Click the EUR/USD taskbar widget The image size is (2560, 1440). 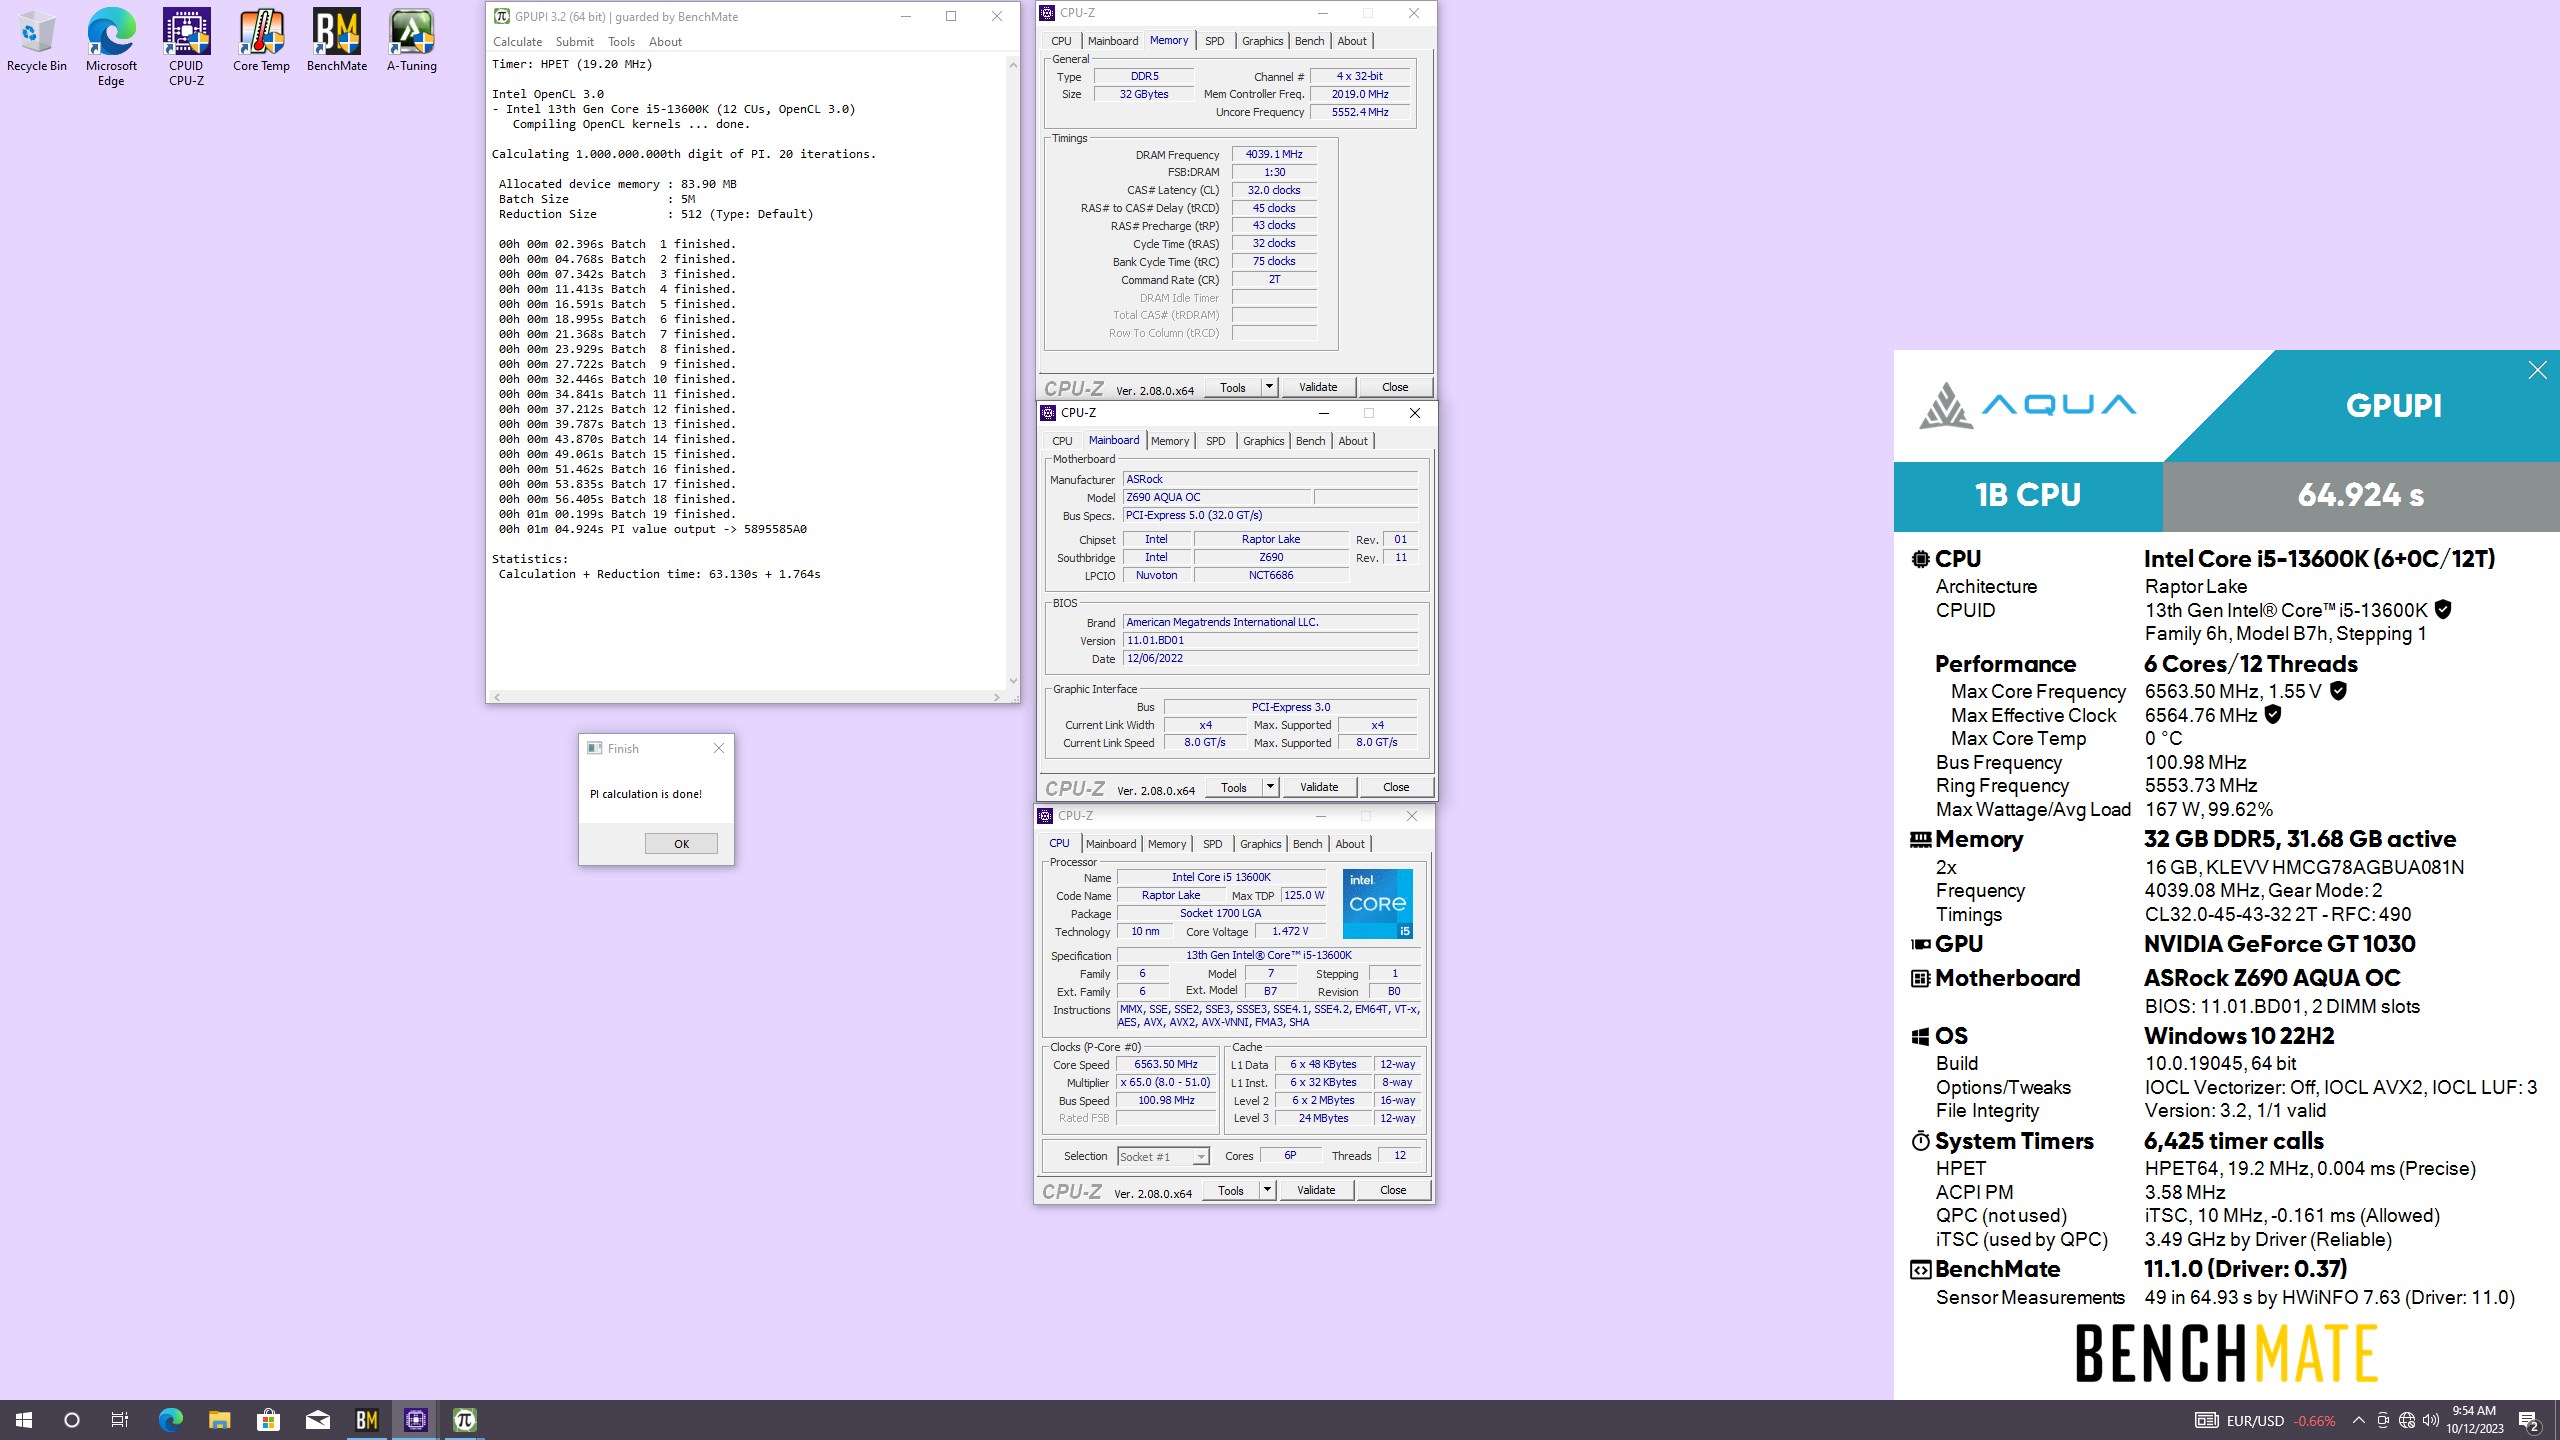2265,1420
